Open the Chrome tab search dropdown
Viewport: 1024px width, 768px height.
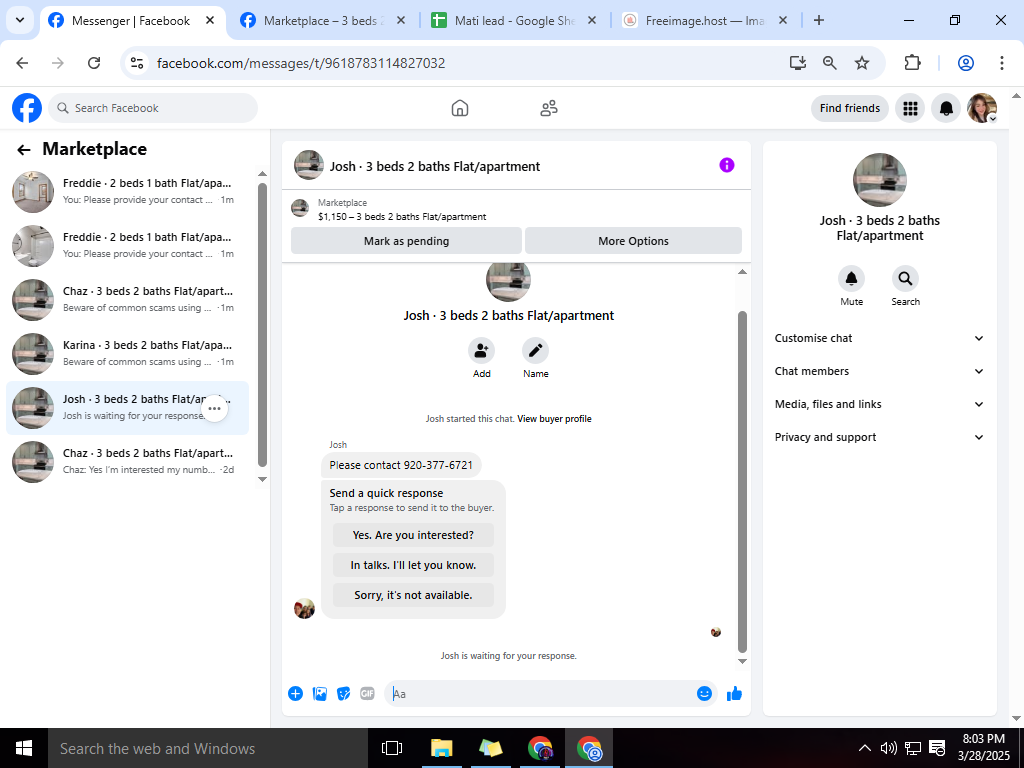coord(20,20)
